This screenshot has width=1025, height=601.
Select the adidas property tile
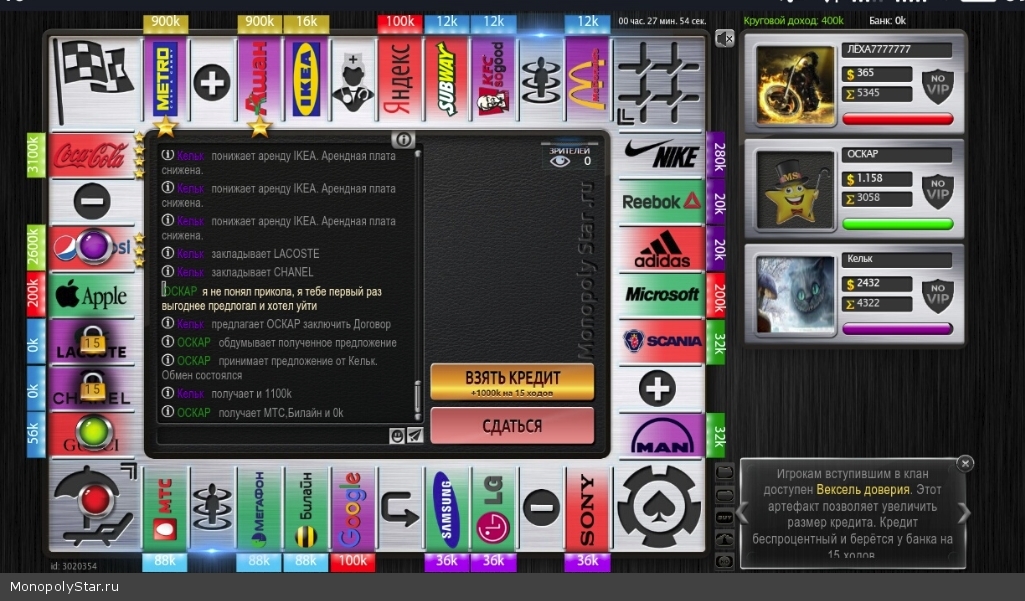tap(661, 249)
